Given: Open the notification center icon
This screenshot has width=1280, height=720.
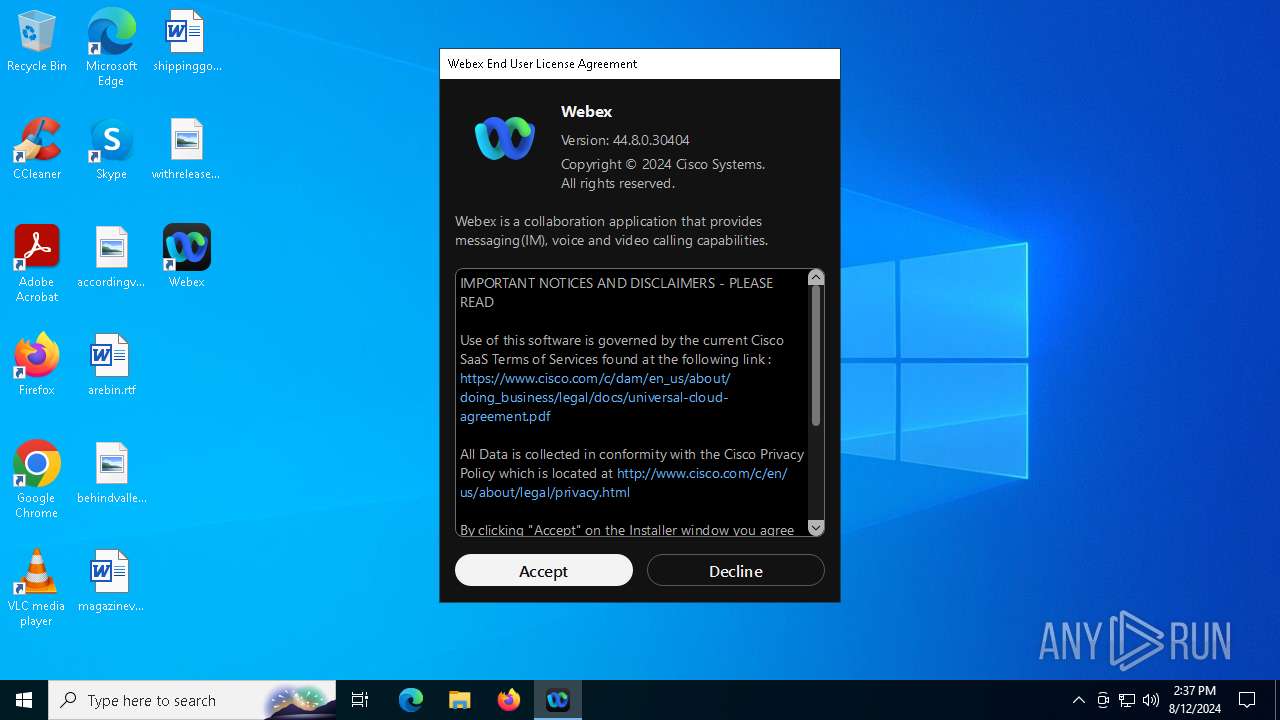Looking at the screenshot, I should [x=1247, y=700].
